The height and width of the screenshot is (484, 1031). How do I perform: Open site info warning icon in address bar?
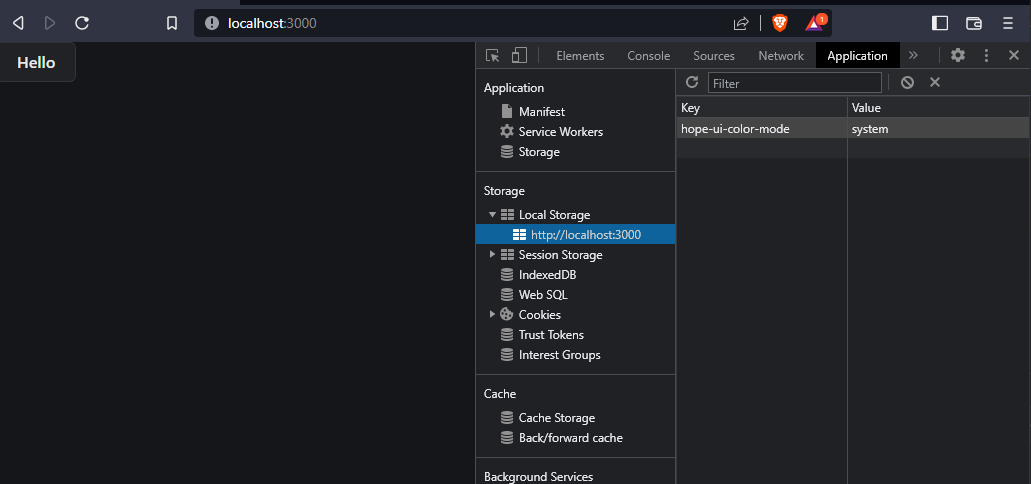[x=212, y=24]
